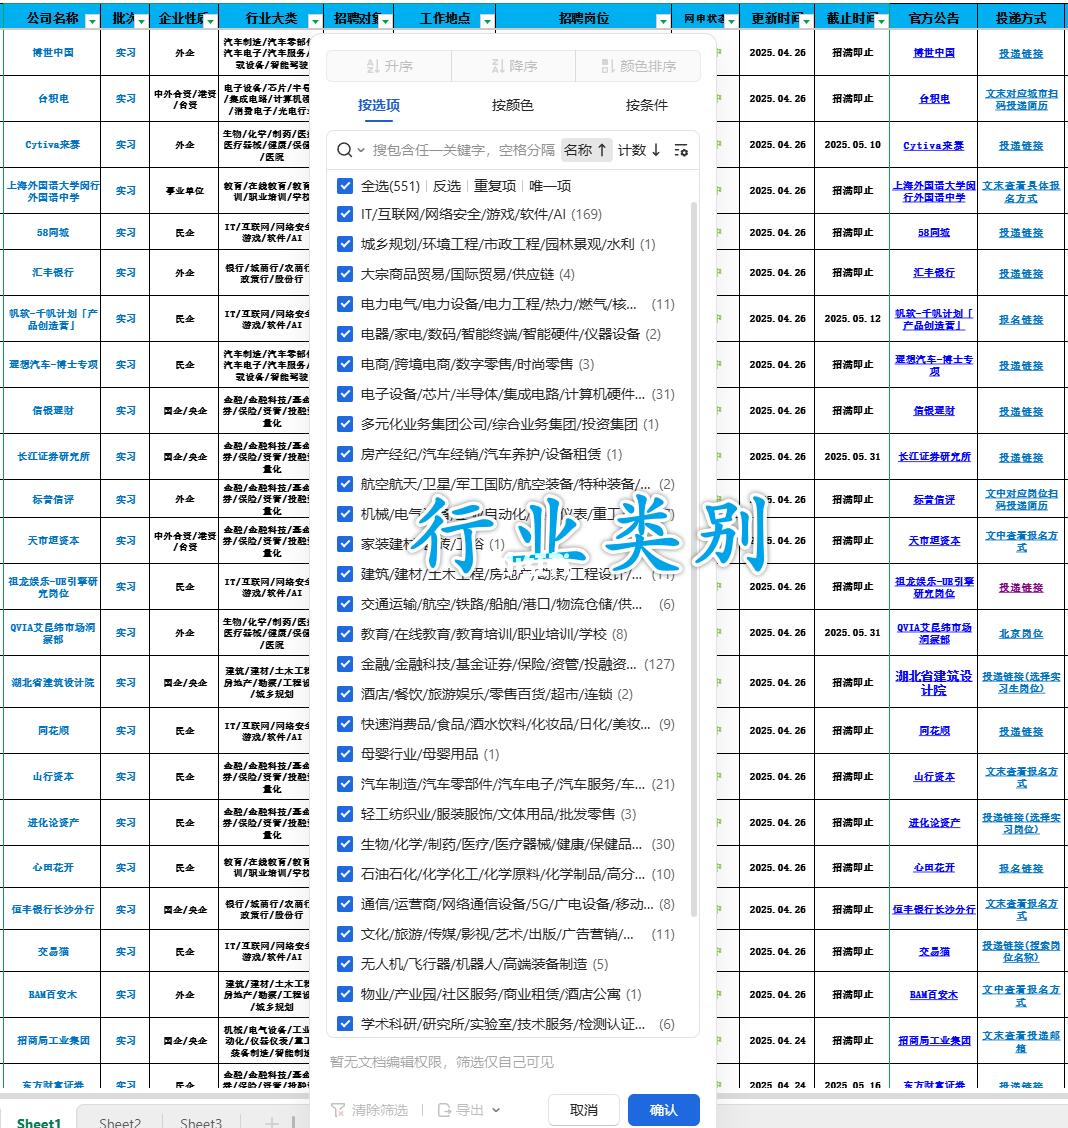Switch to 按选项 filter tab
The height and width of the screenshot is (1128, 1068).
pyautogui.click(x=379, y=105)
